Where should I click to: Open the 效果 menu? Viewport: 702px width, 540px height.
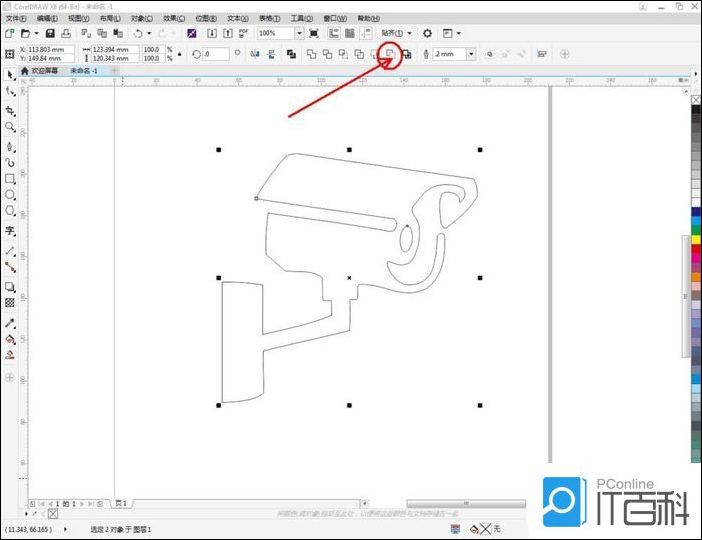174,18
